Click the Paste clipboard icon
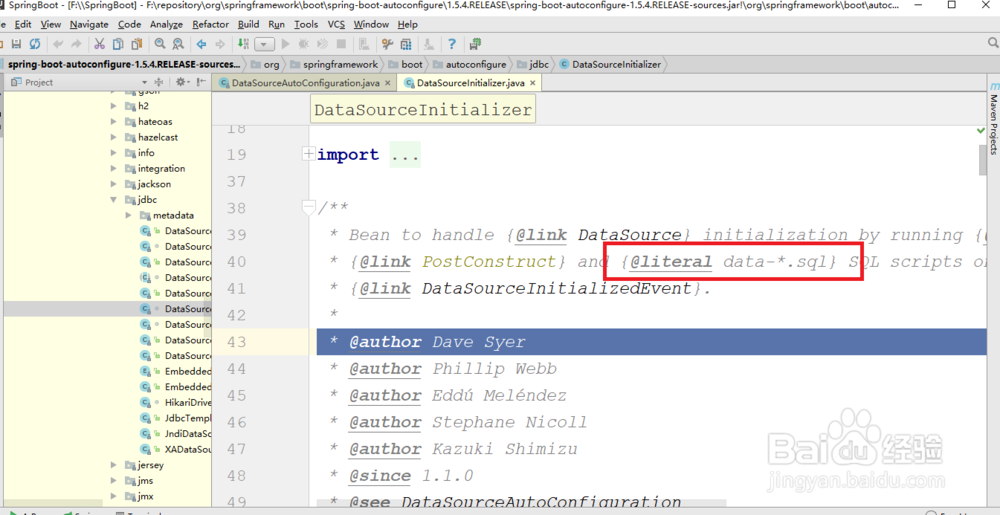The height and width of the screenshot is (515, 1000). (x=136, y=44)
